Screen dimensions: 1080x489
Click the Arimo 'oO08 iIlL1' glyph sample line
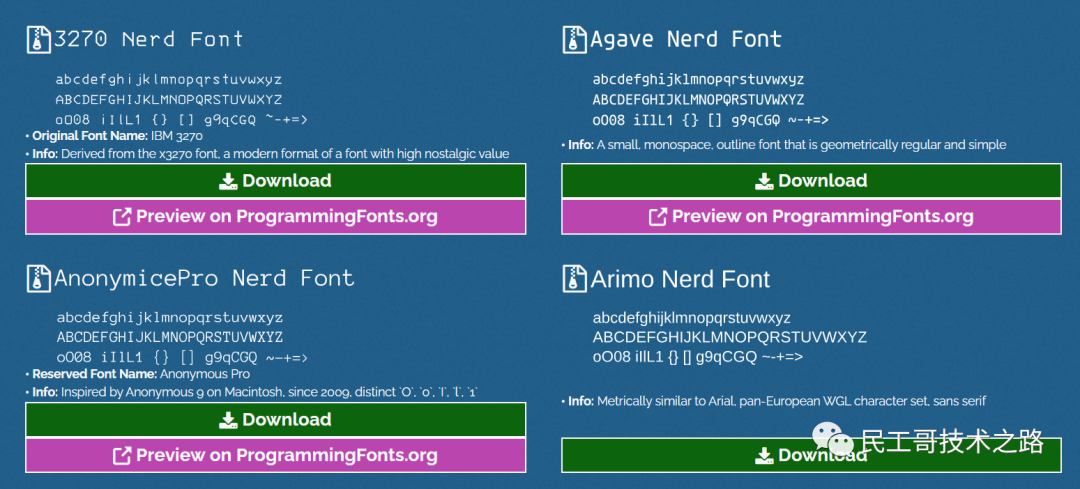[x=698, y=357]
